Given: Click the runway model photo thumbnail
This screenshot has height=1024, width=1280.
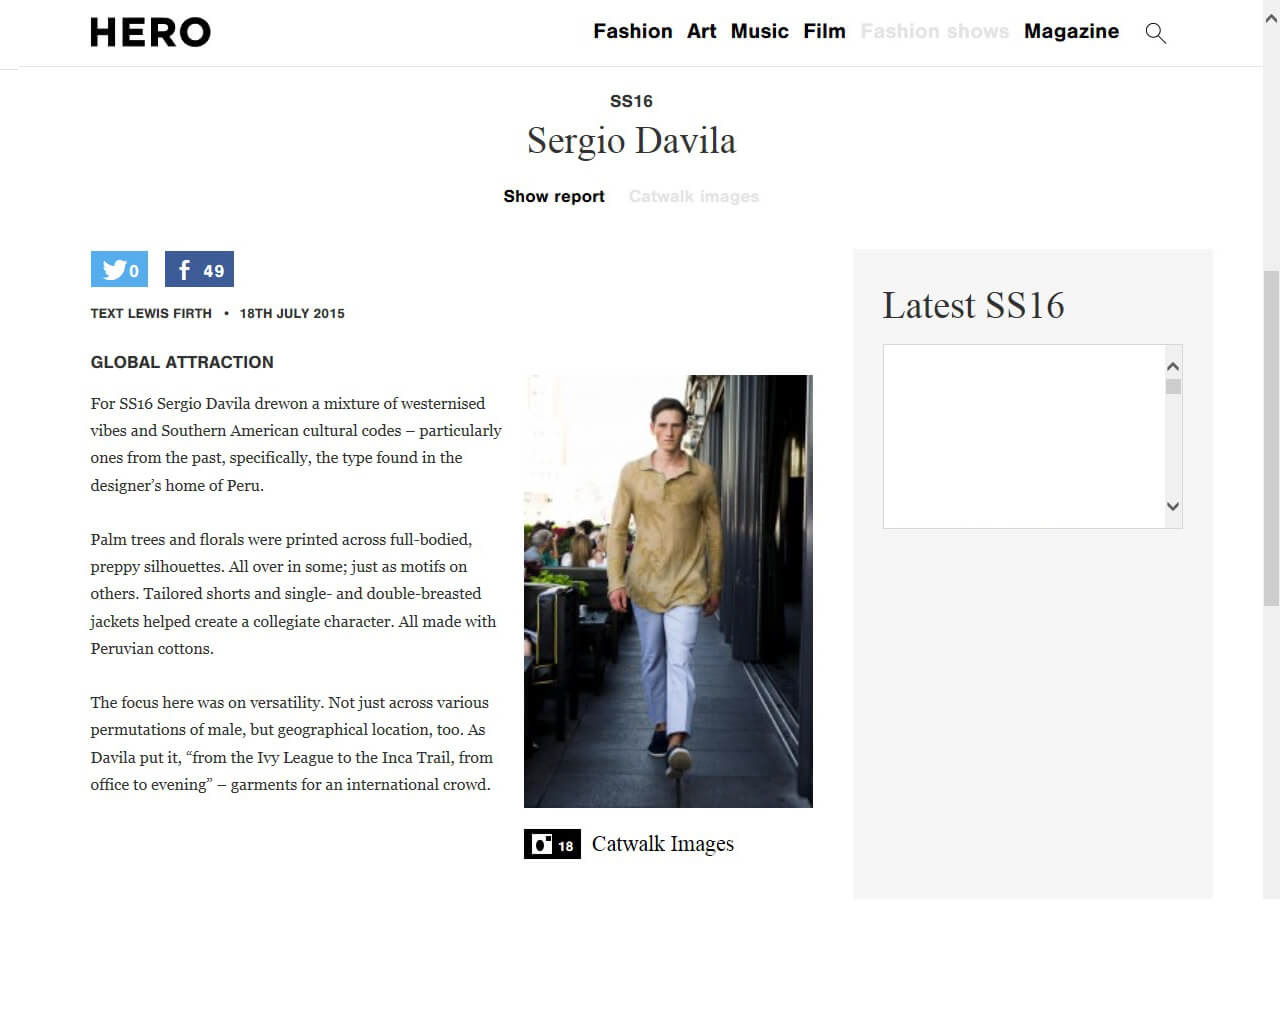Looking at the screenshot, I should click(668, 591).
